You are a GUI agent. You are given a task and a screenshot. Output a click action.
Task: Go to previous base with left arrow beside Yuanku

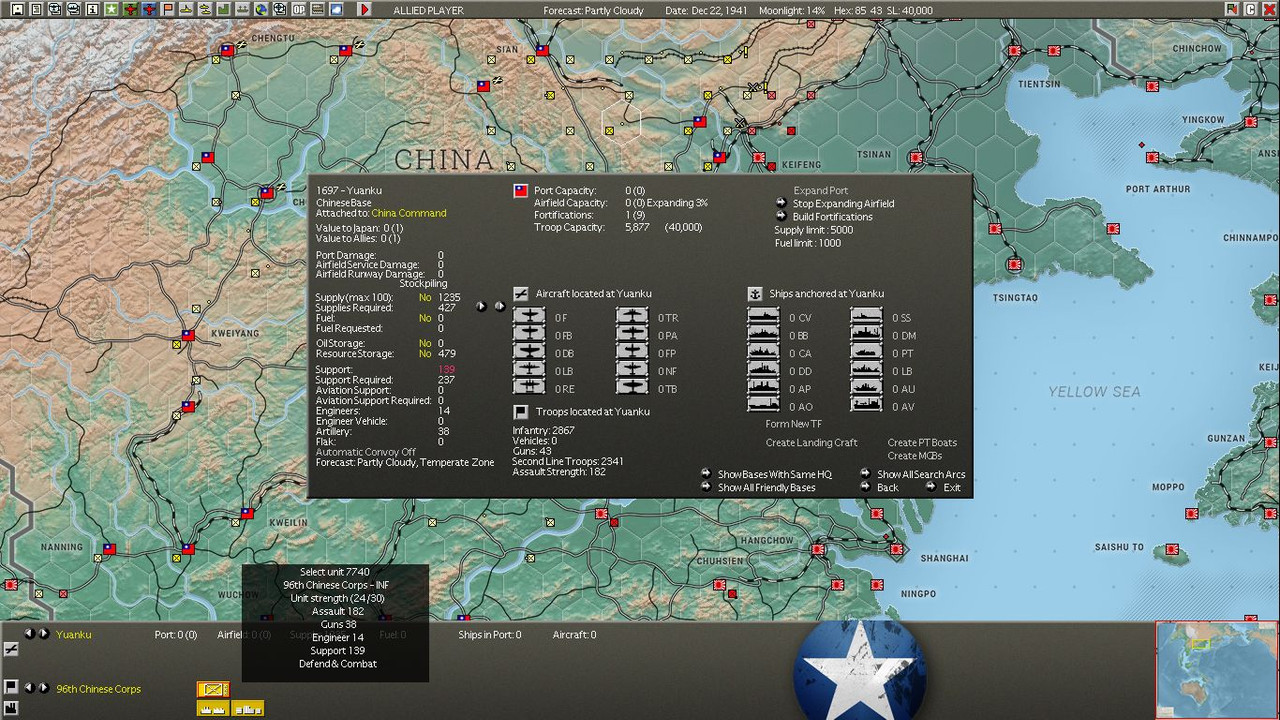(29, 633)
